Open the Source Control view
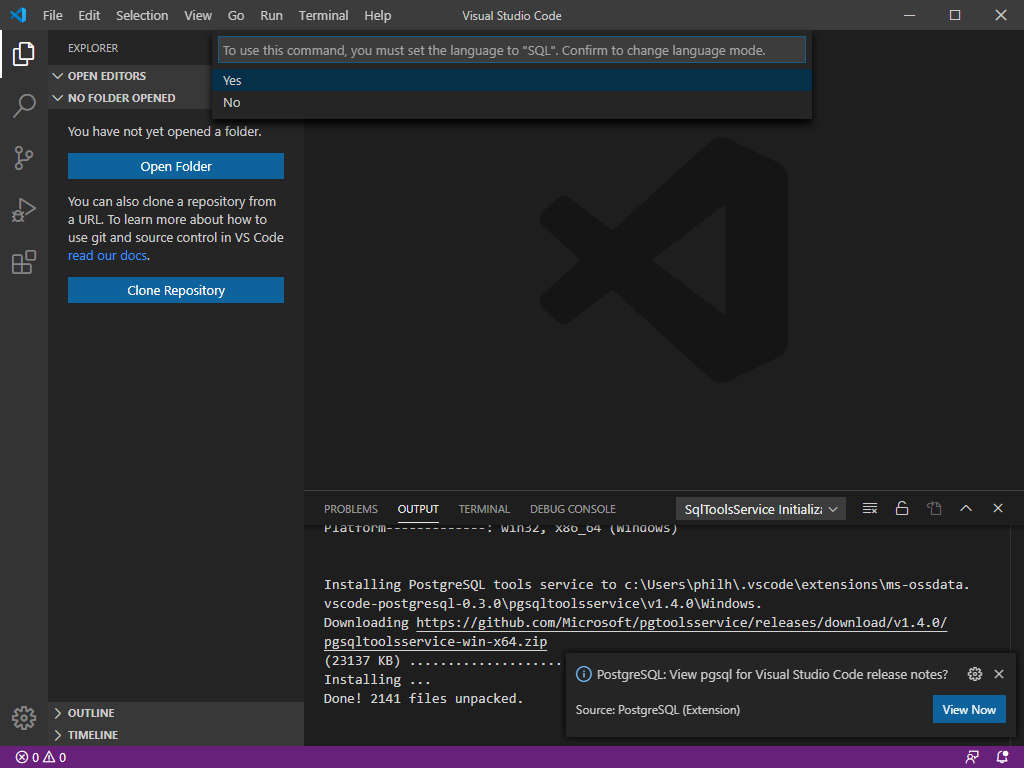This screenshot has width=1024, height=768. [24, 158]
